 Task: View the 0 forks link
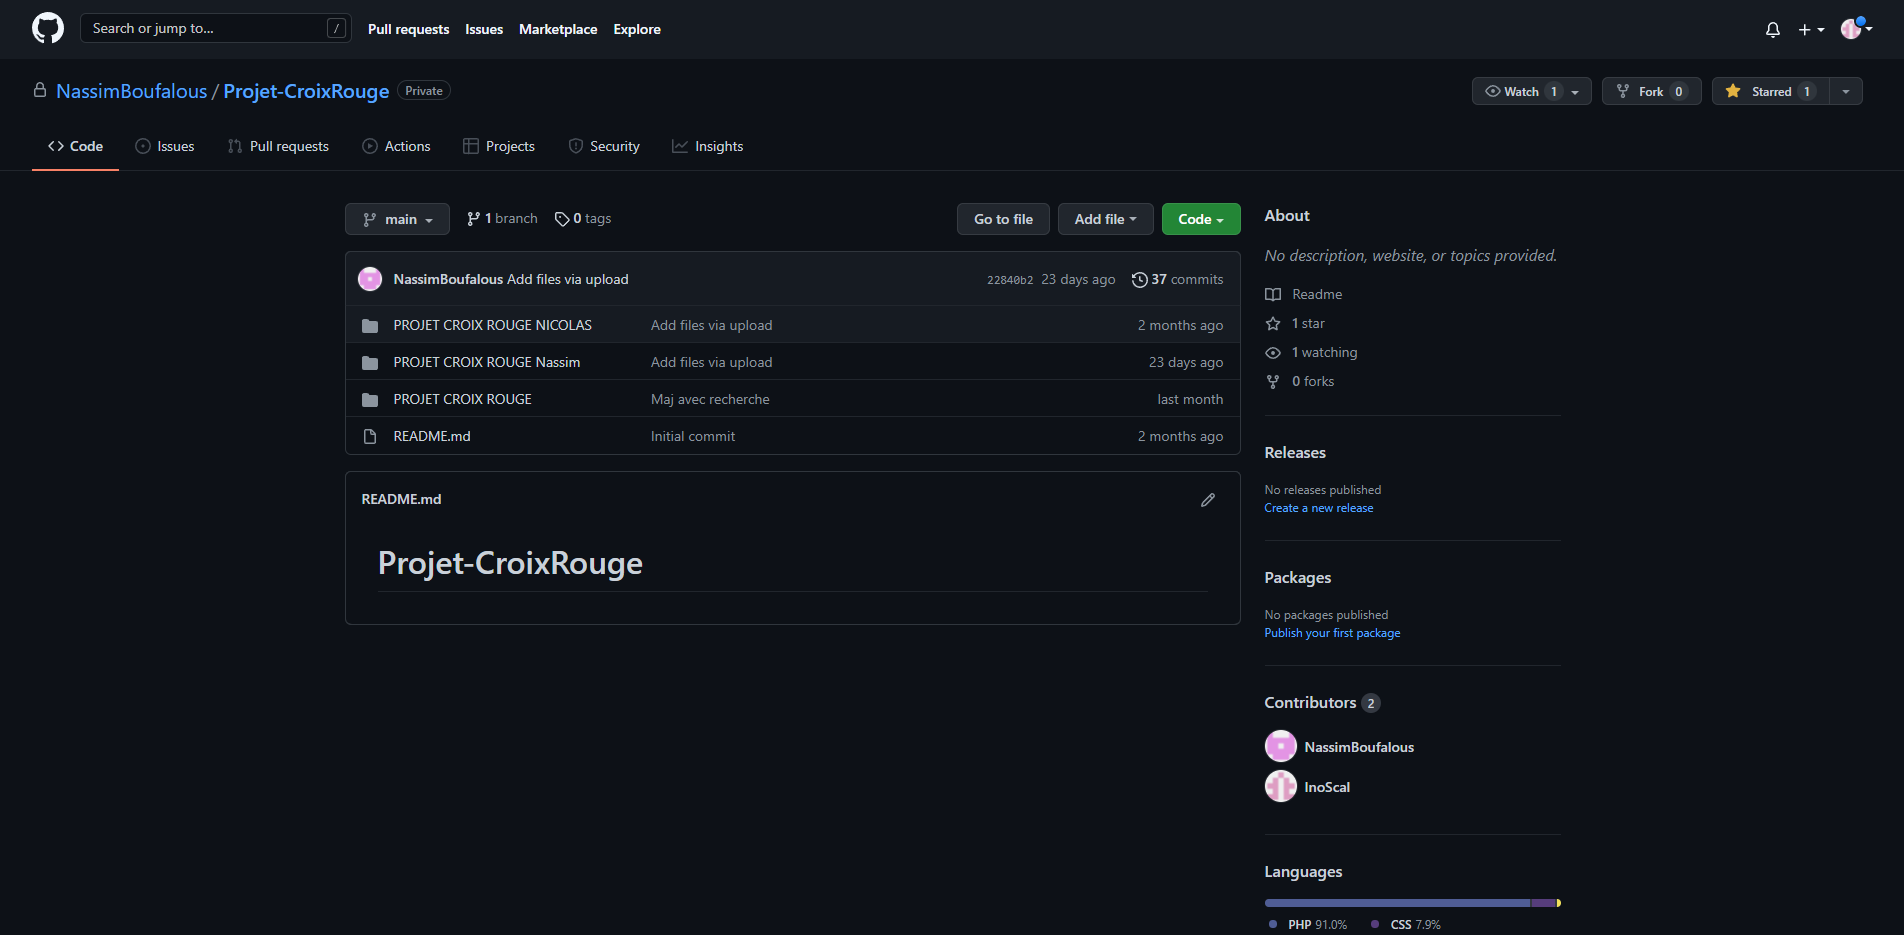point(1301,381)
